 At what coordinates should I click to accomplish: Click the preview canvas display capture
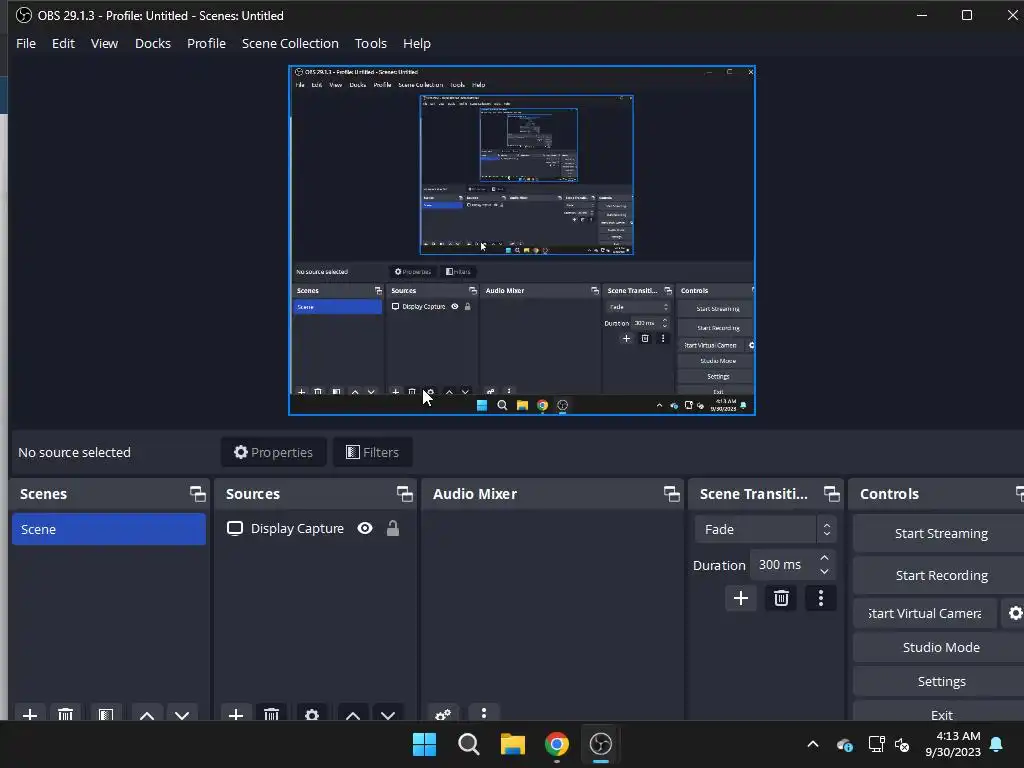(x=522, y=240)
